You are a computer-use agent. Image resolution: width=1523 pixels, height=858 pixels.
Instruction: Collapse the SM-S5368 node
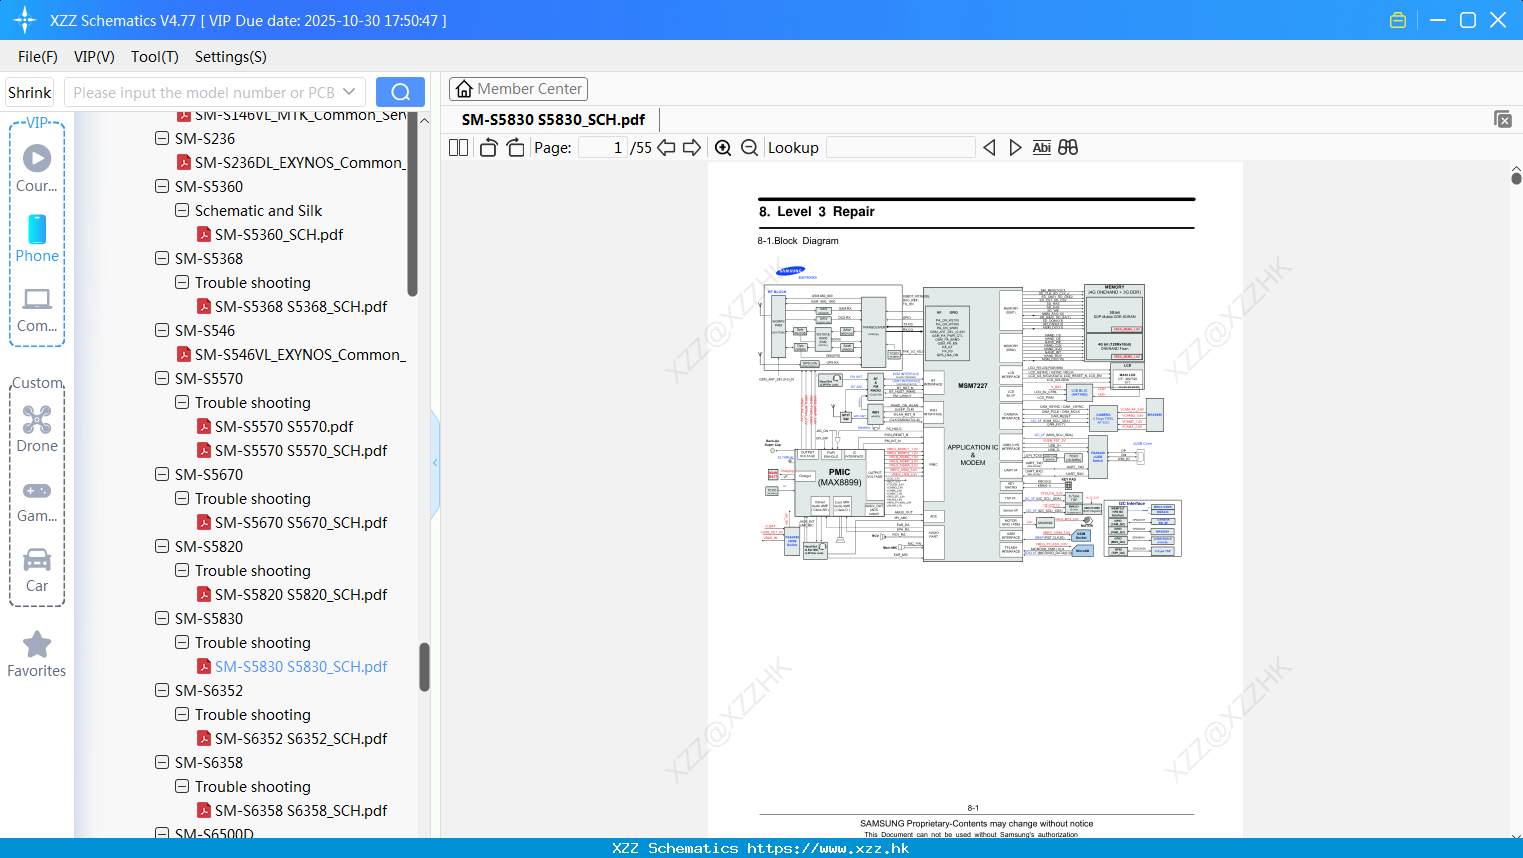pyautogui.click(x=162, y=258)
